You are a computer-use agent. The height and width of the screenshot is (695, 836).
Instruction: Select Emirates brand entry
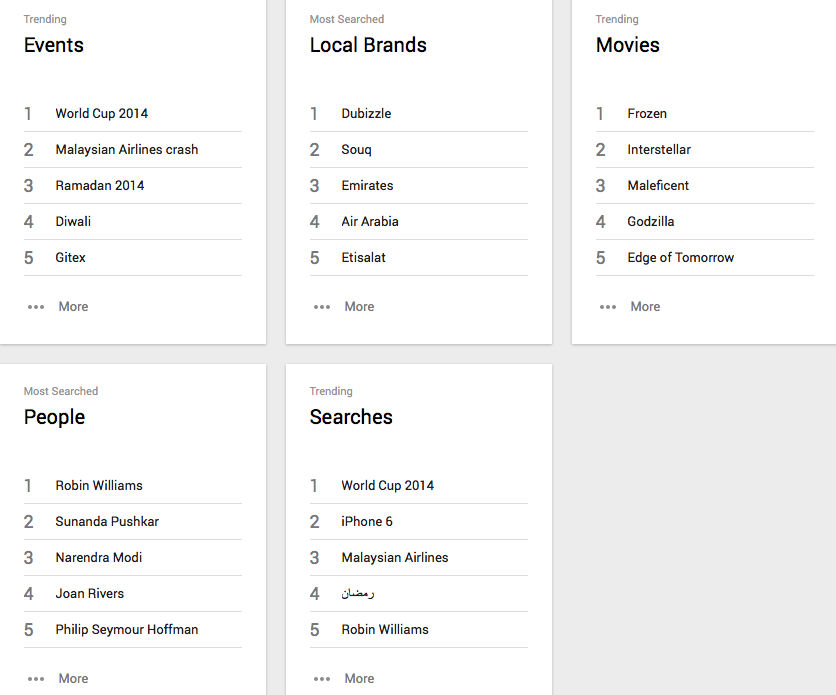point(367,186)
